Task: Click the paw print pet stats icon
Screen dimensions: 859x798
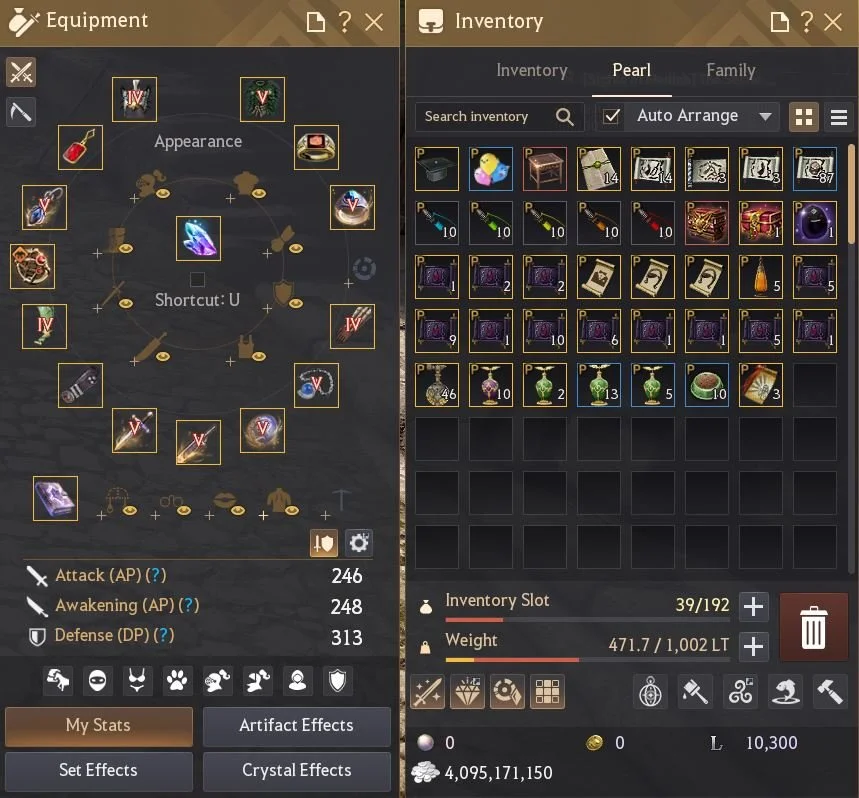Action: 177,681
